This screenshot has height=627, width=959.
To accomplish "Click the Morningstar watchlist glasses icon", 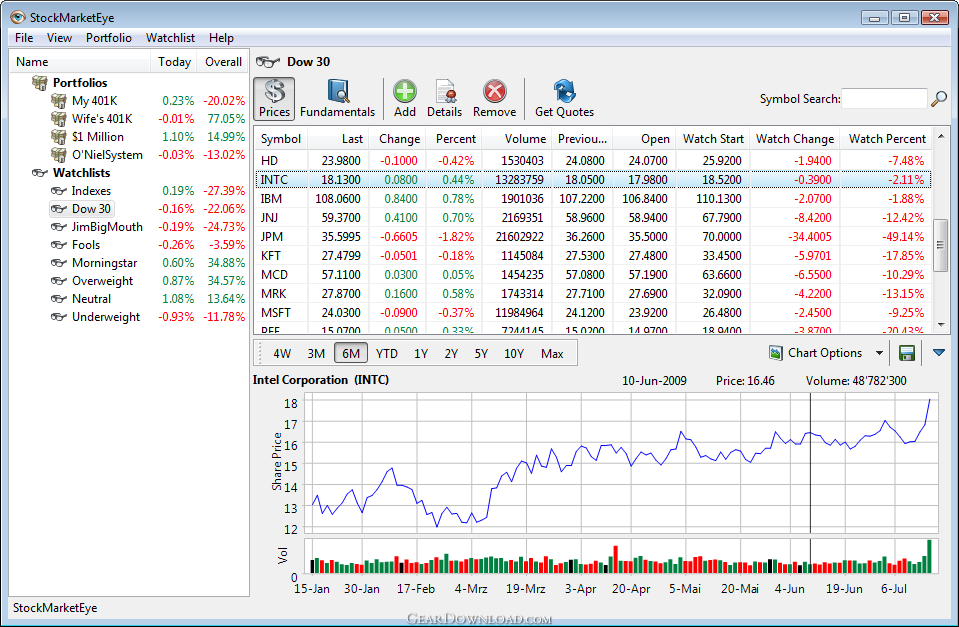I will point(59,263).
